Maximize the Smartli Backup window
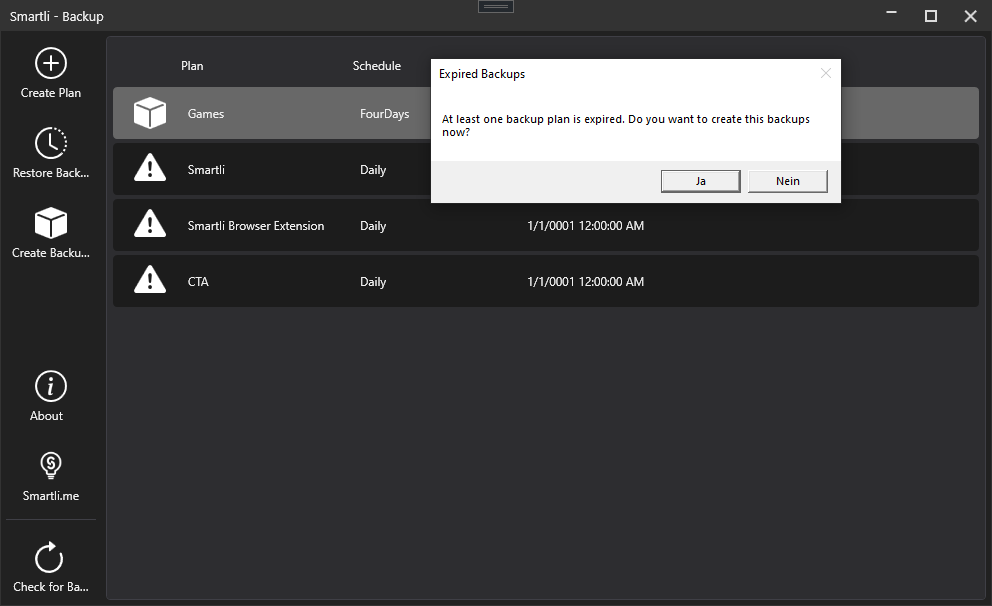992x606 pixels. 931,16
